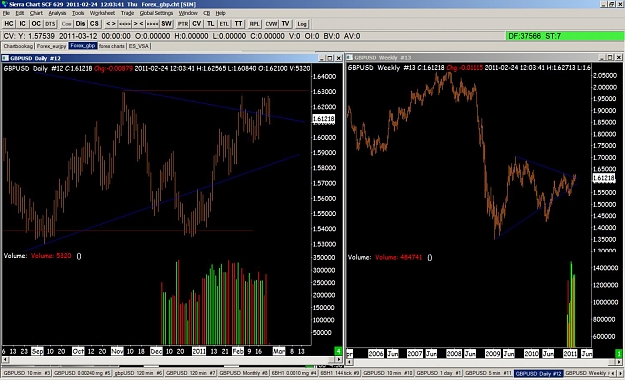Viewport: 625px width, 380px height.
Task: Open the 6BH1 144 tick #9 tab
Action: tap(340, 373)
